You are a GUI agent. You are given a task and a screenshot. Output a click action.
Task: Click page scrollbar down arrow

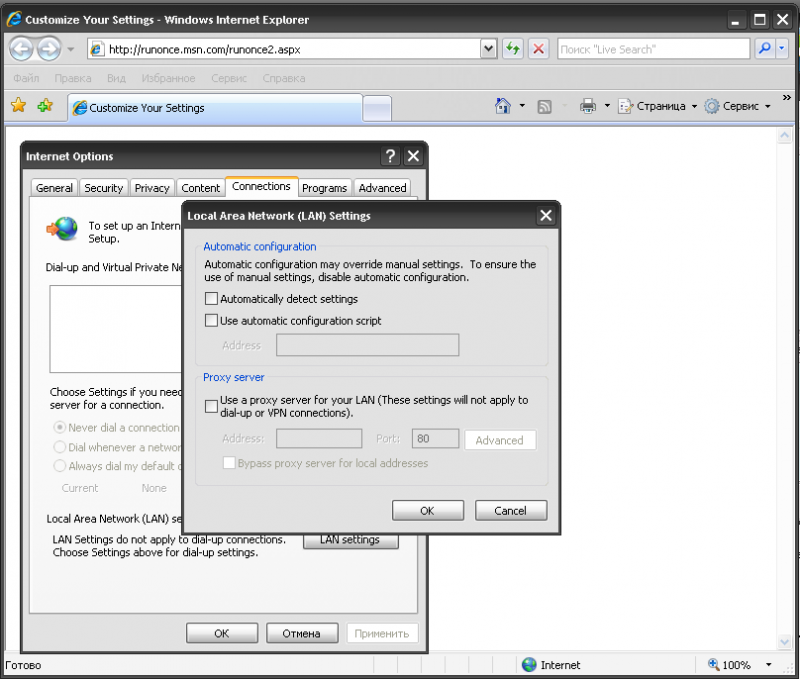click(784, 642)
